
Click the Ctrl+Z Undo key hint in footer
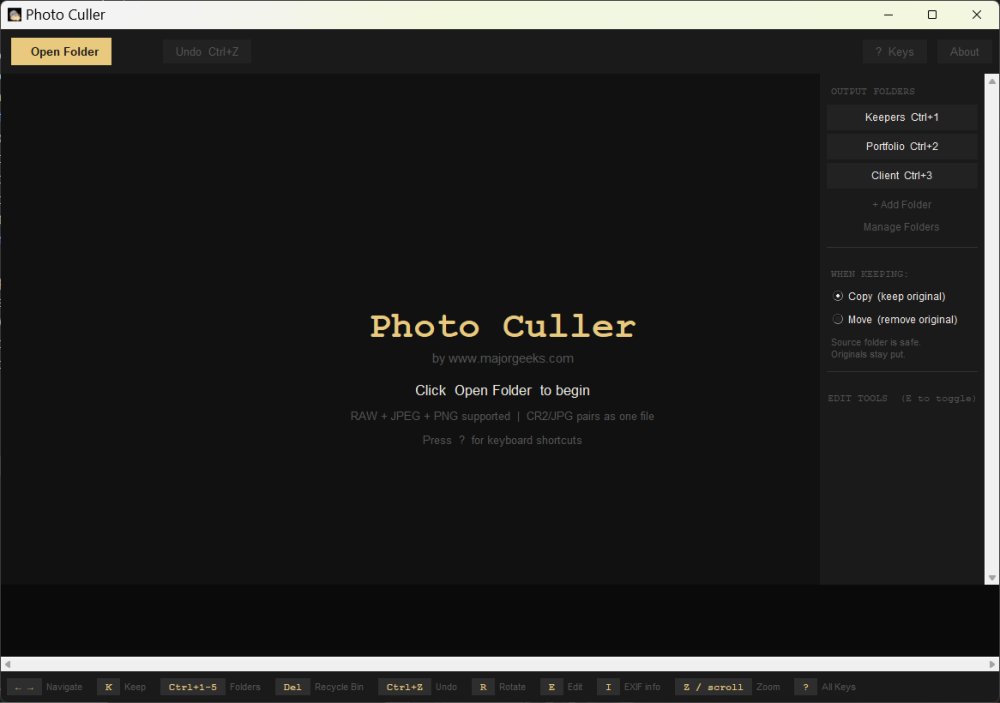418,687
